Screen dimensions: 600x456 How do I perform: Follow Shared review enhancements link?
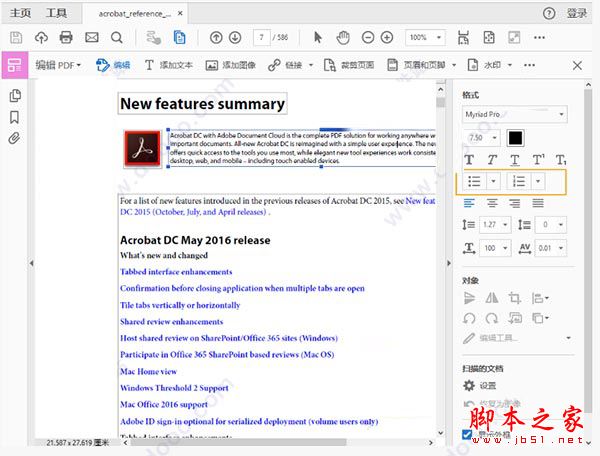coord(171,321)
